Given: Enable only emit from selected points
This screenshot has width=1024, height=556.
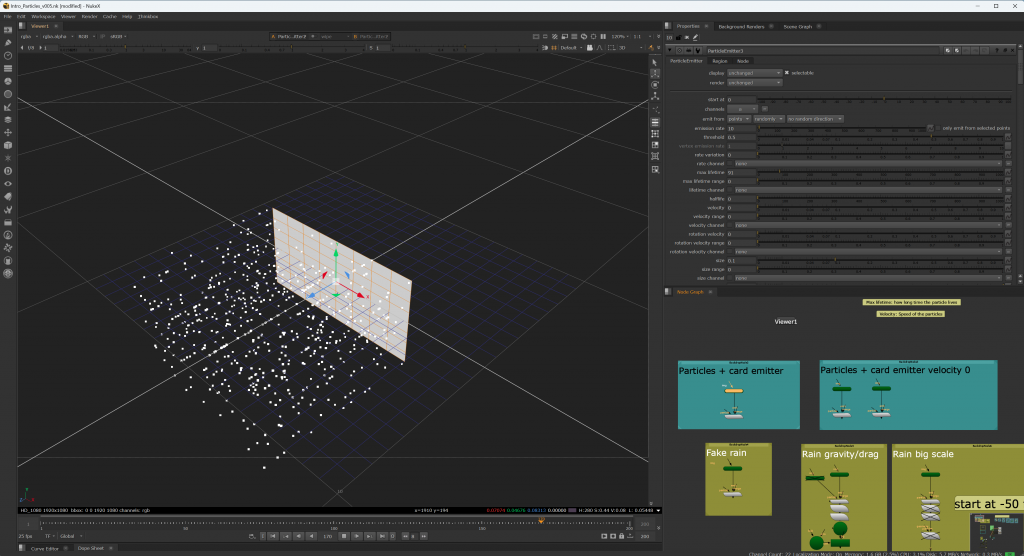Looking at the screenshot, I should tap(938, 128).
